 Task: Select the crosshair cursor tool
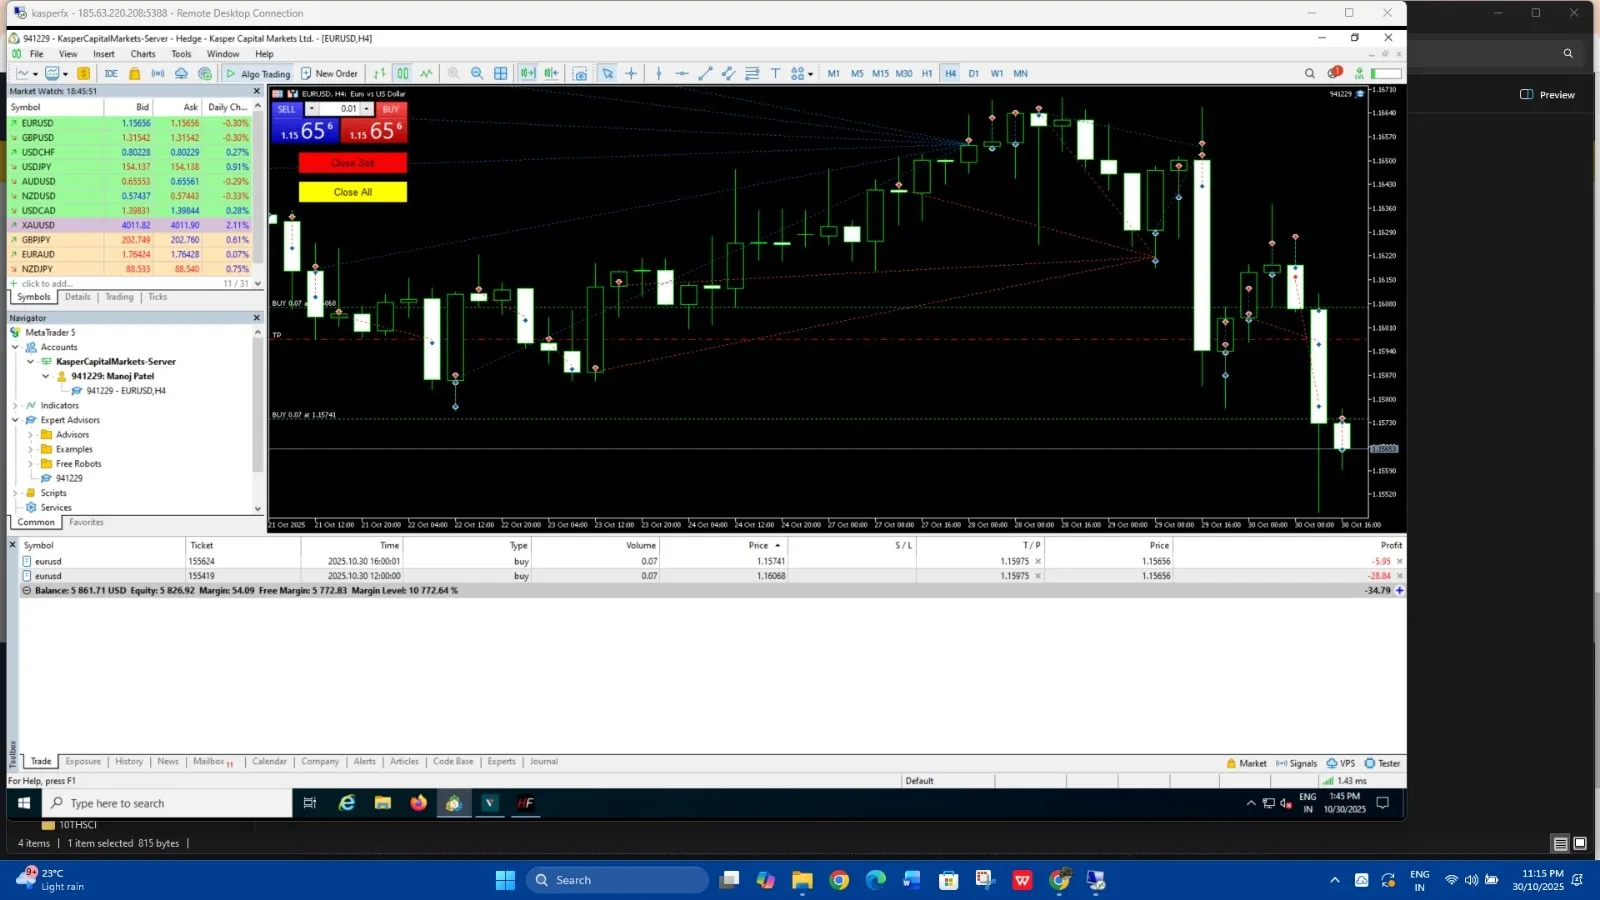coord(631,74)
